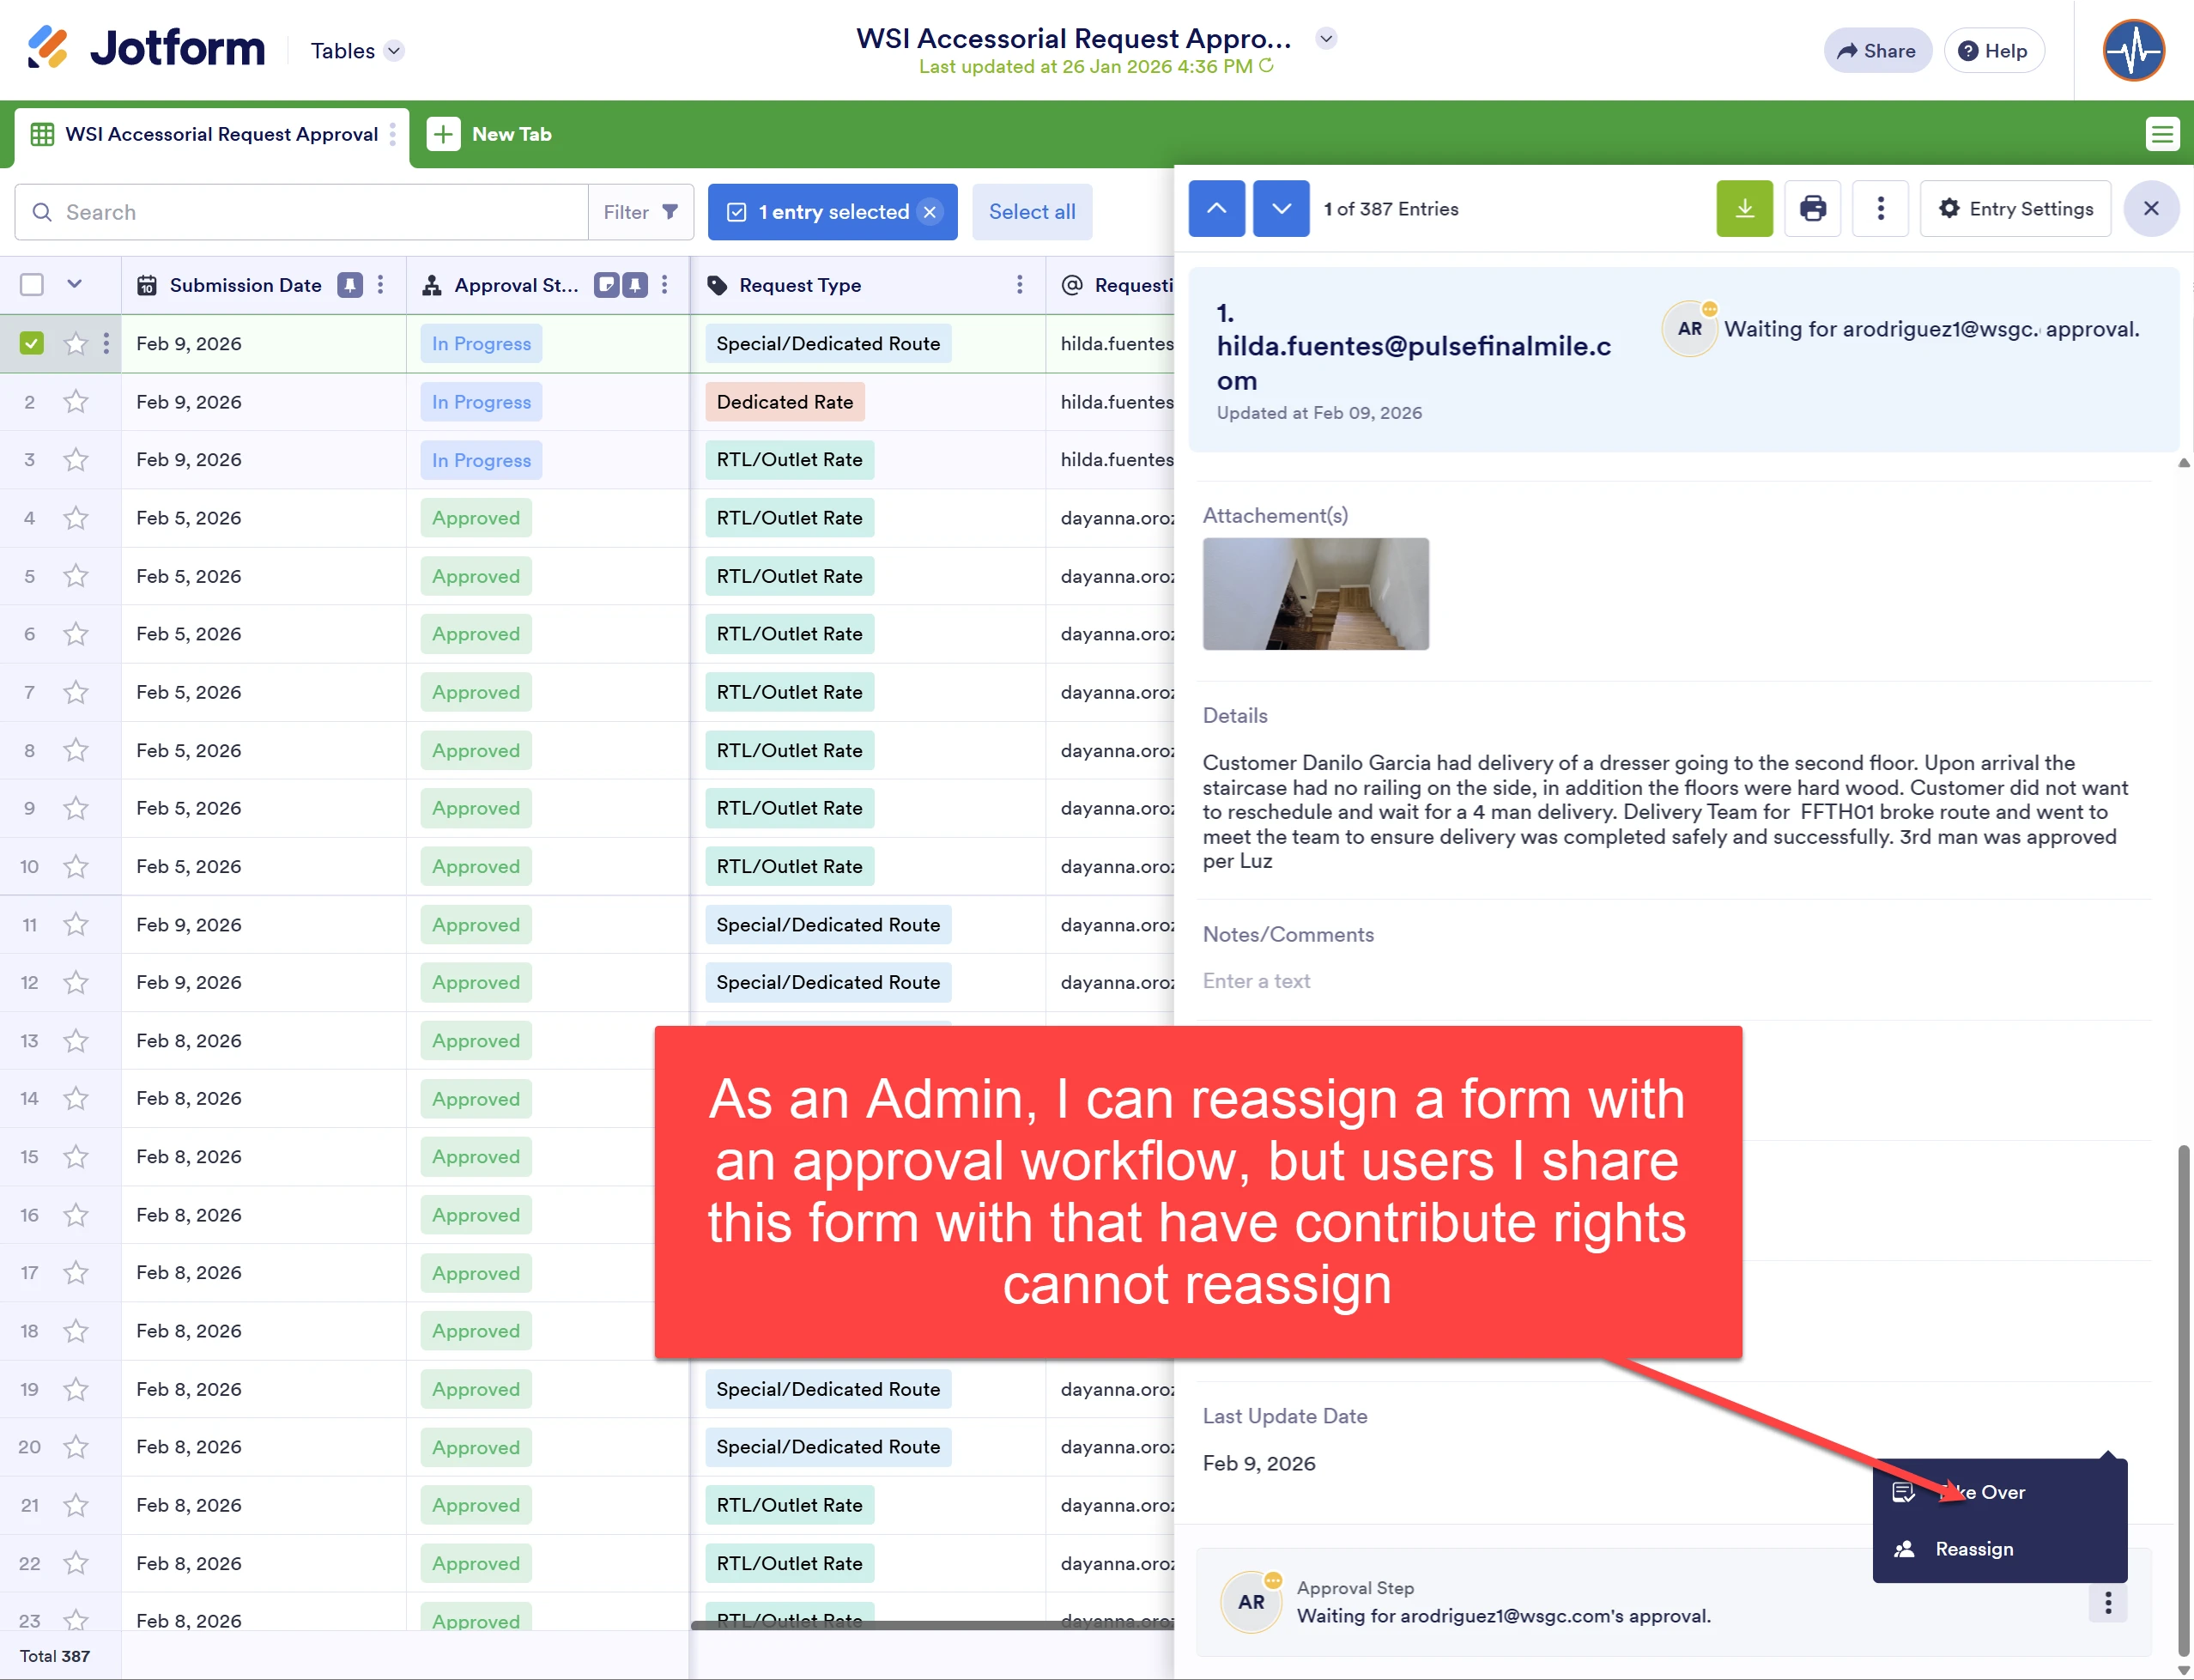Go to previous entry with up arrow
The height and width of the screenshot is (1680, 2194).
(1216, 208)
